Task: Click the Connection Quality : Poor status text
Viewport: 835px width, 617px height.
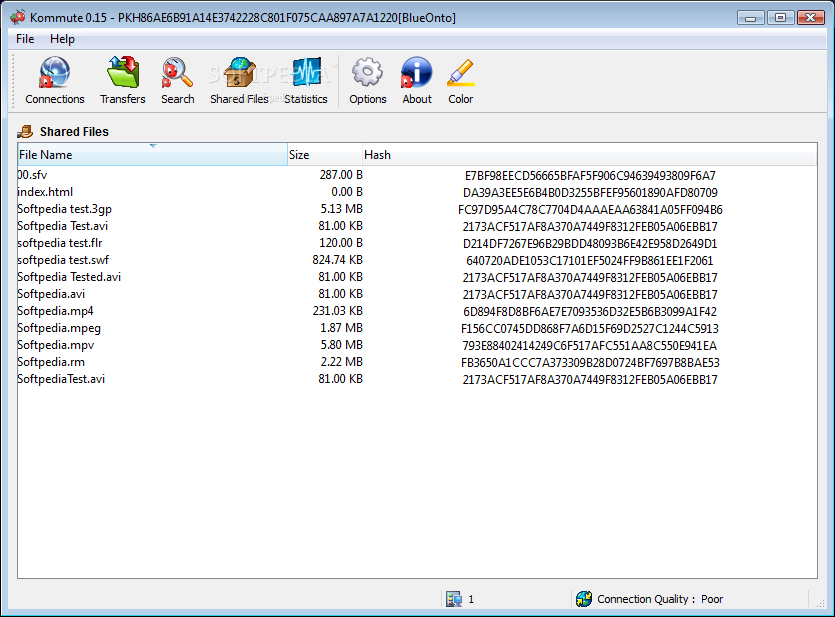Action: [x=660, y=599]
